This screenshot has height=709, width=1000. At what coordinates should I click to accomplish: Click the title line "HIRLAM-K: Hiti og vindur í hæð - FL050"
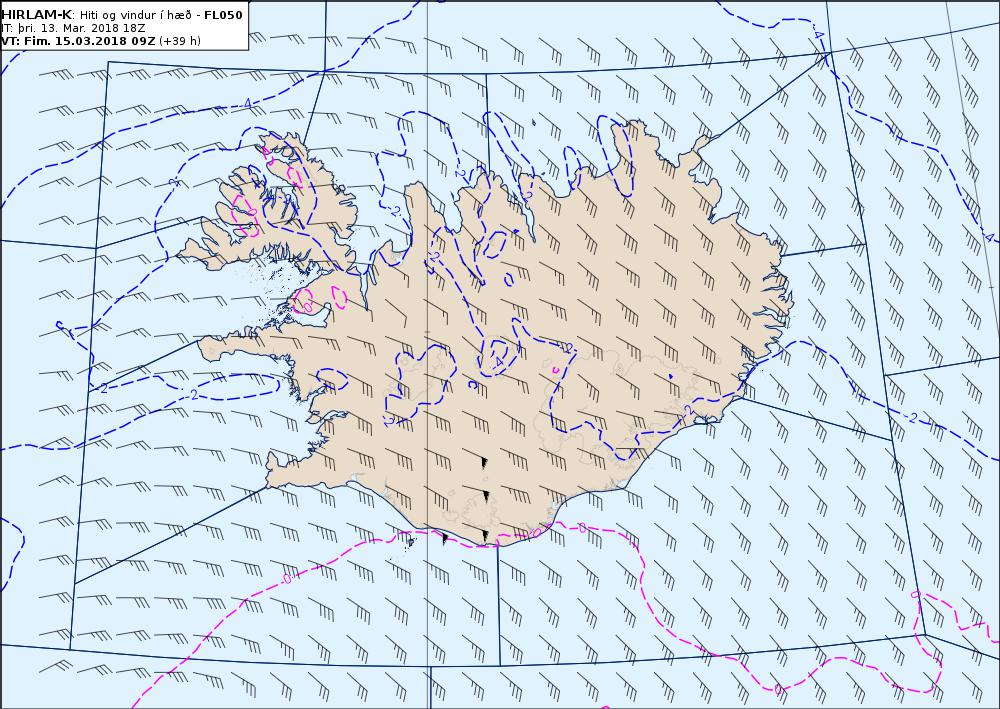pyautogui.click(x=122, y=15)
